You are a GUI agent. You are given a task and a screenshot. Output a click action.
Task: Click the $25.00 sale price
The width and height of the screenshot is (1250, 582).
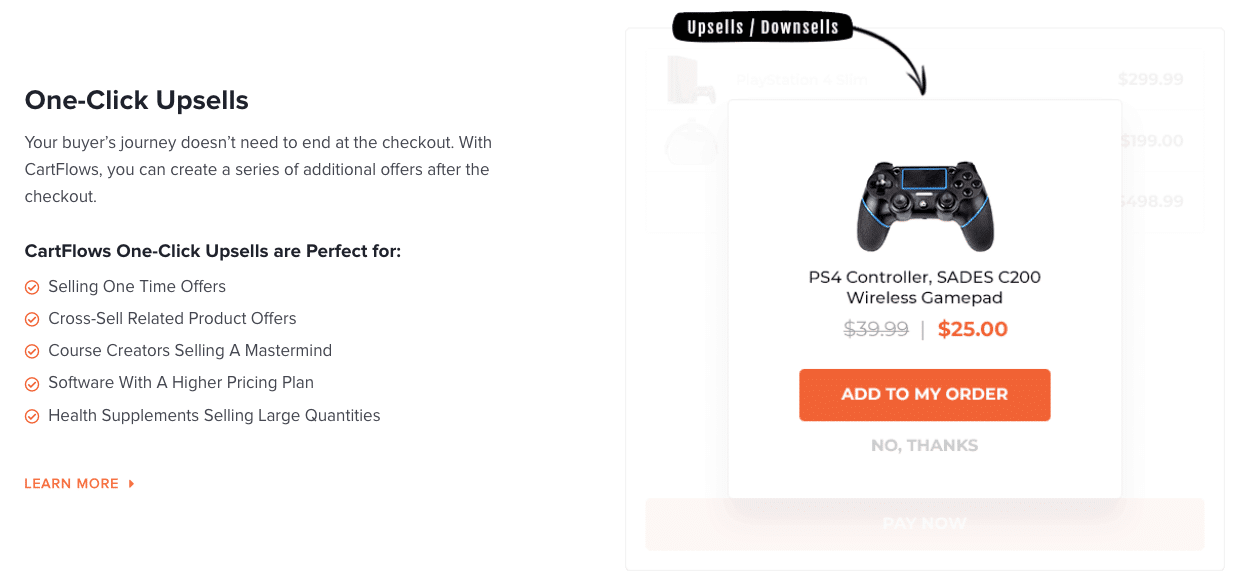pyautogui.click(x=973, y=329)
